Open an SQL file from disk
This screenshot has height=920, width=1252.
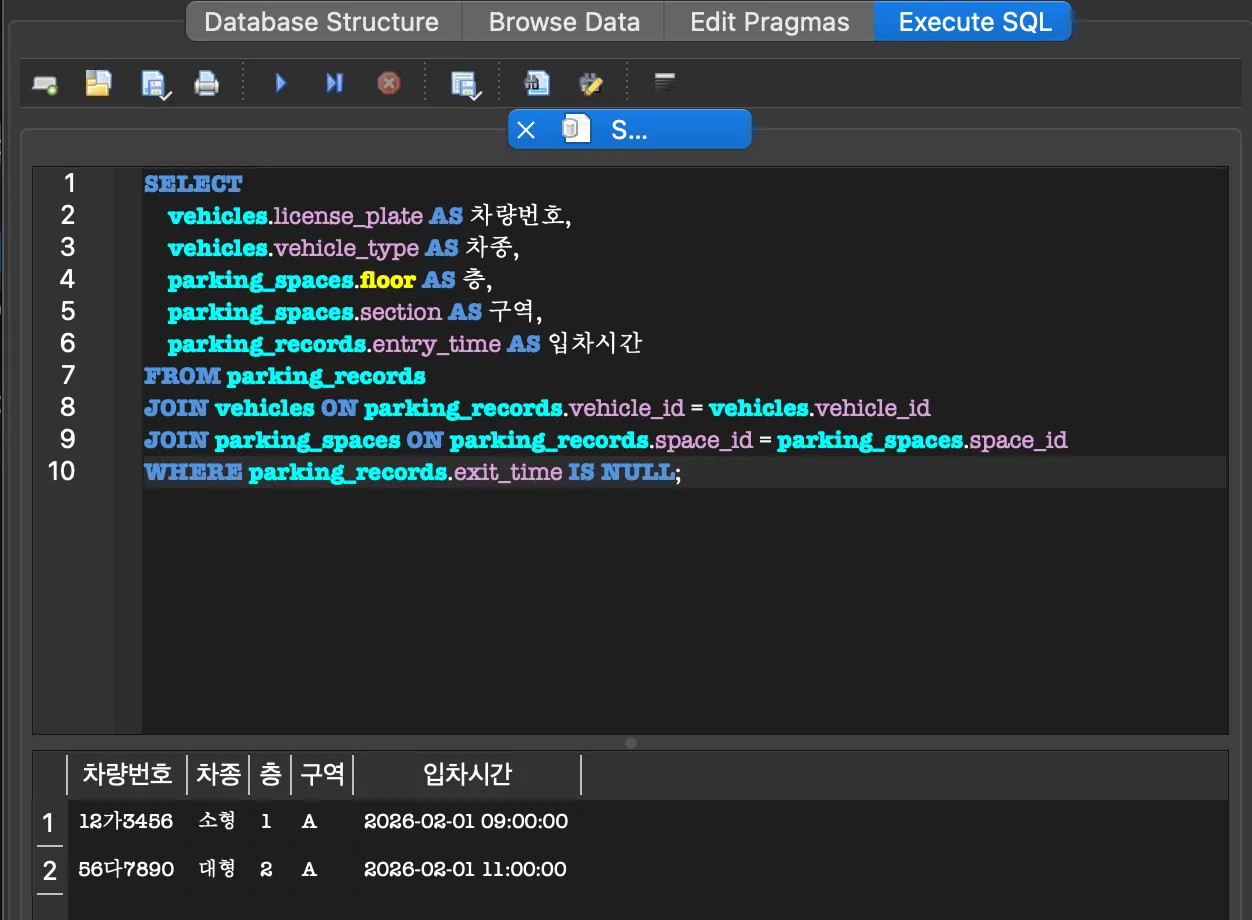coord(97,83)
